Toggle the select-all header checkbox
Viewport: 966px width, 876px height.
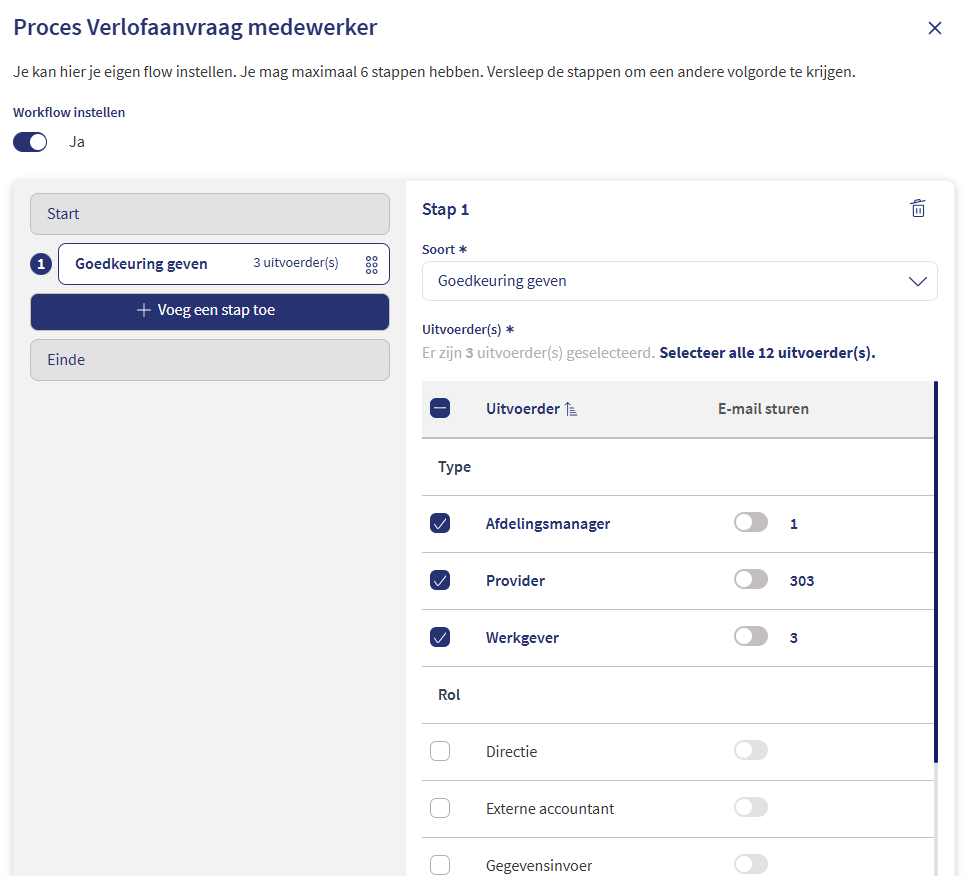pyautogui.click(x=440, y=408)
